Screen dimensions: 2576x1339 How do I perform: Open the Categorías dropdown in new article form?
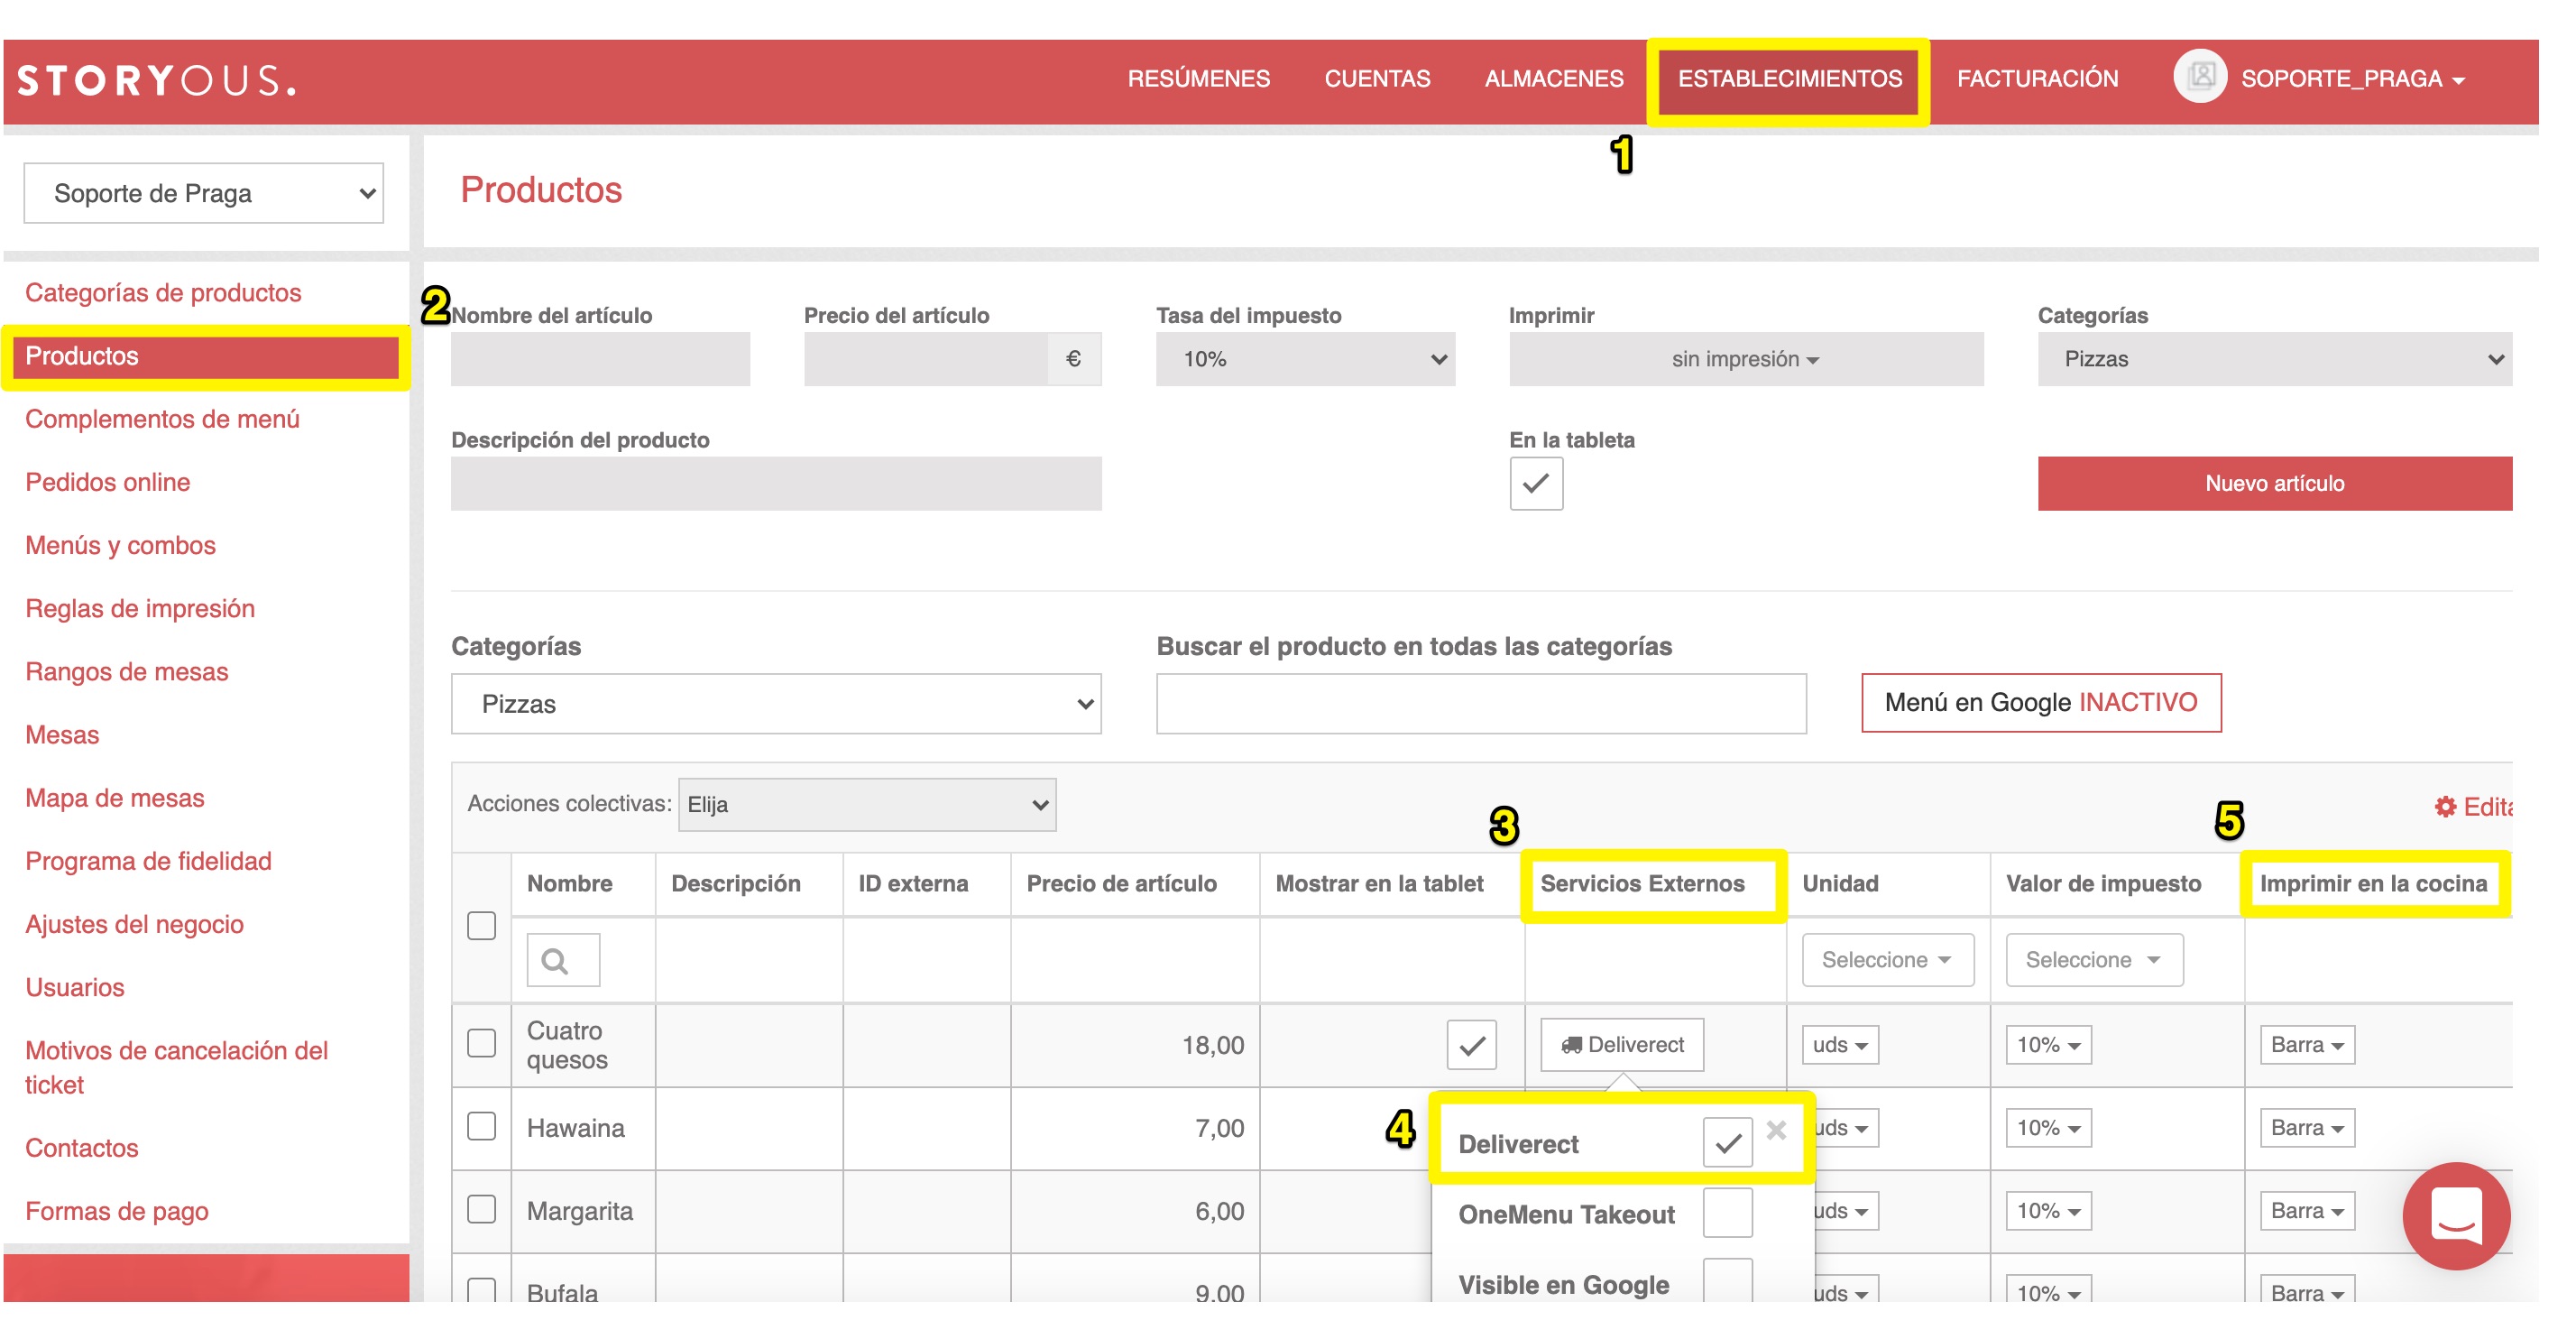coord(2275,359)
